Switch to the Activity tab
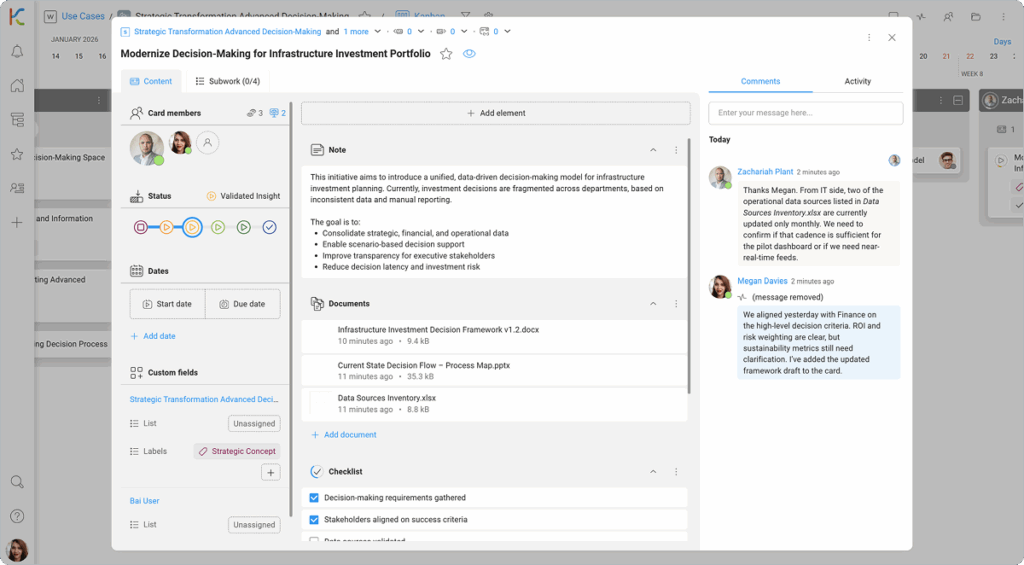 857,81
